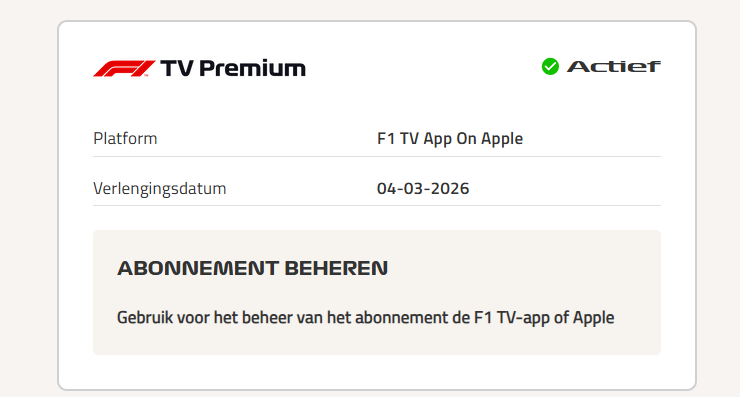This screenshot has height=397, width=740.
Task: Click the Platform row label
Action: pyautogui.click(x=125, y=138)
